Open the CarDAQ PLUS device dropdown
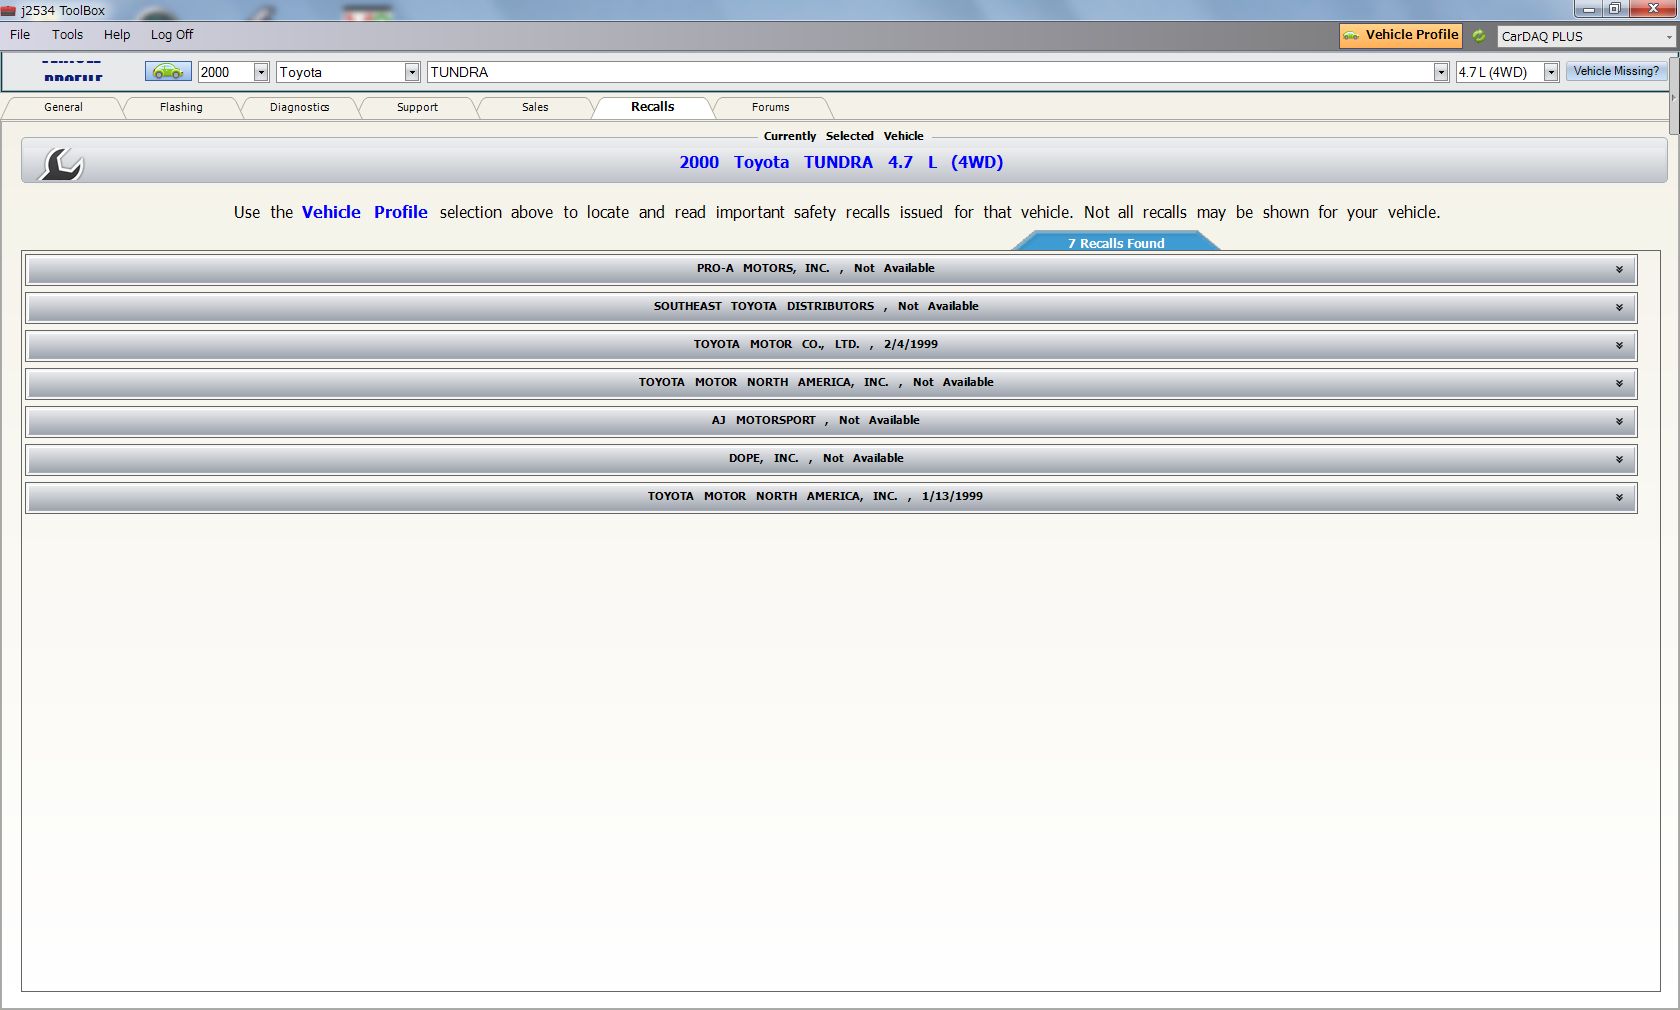The image size is (1680, 1010). click(x=1586, y=36)
